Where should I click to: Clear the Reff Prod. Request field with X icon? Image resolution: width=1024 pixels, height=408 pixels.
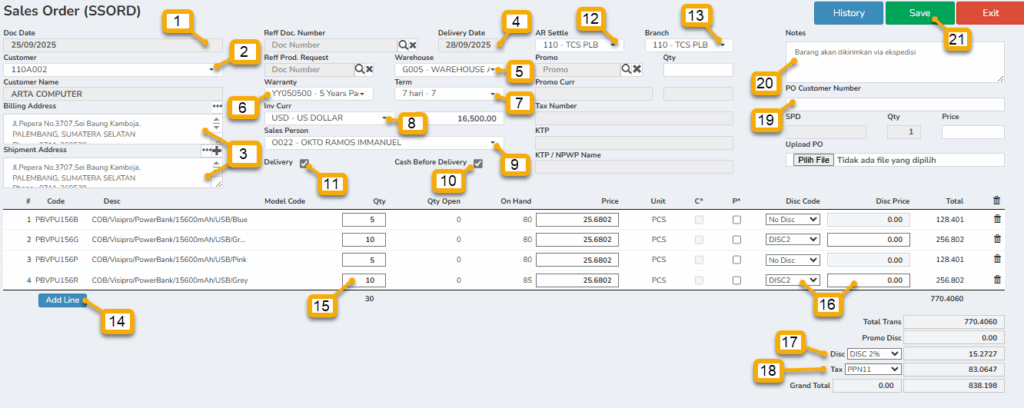pyautogui.click(x=369, y=69)
